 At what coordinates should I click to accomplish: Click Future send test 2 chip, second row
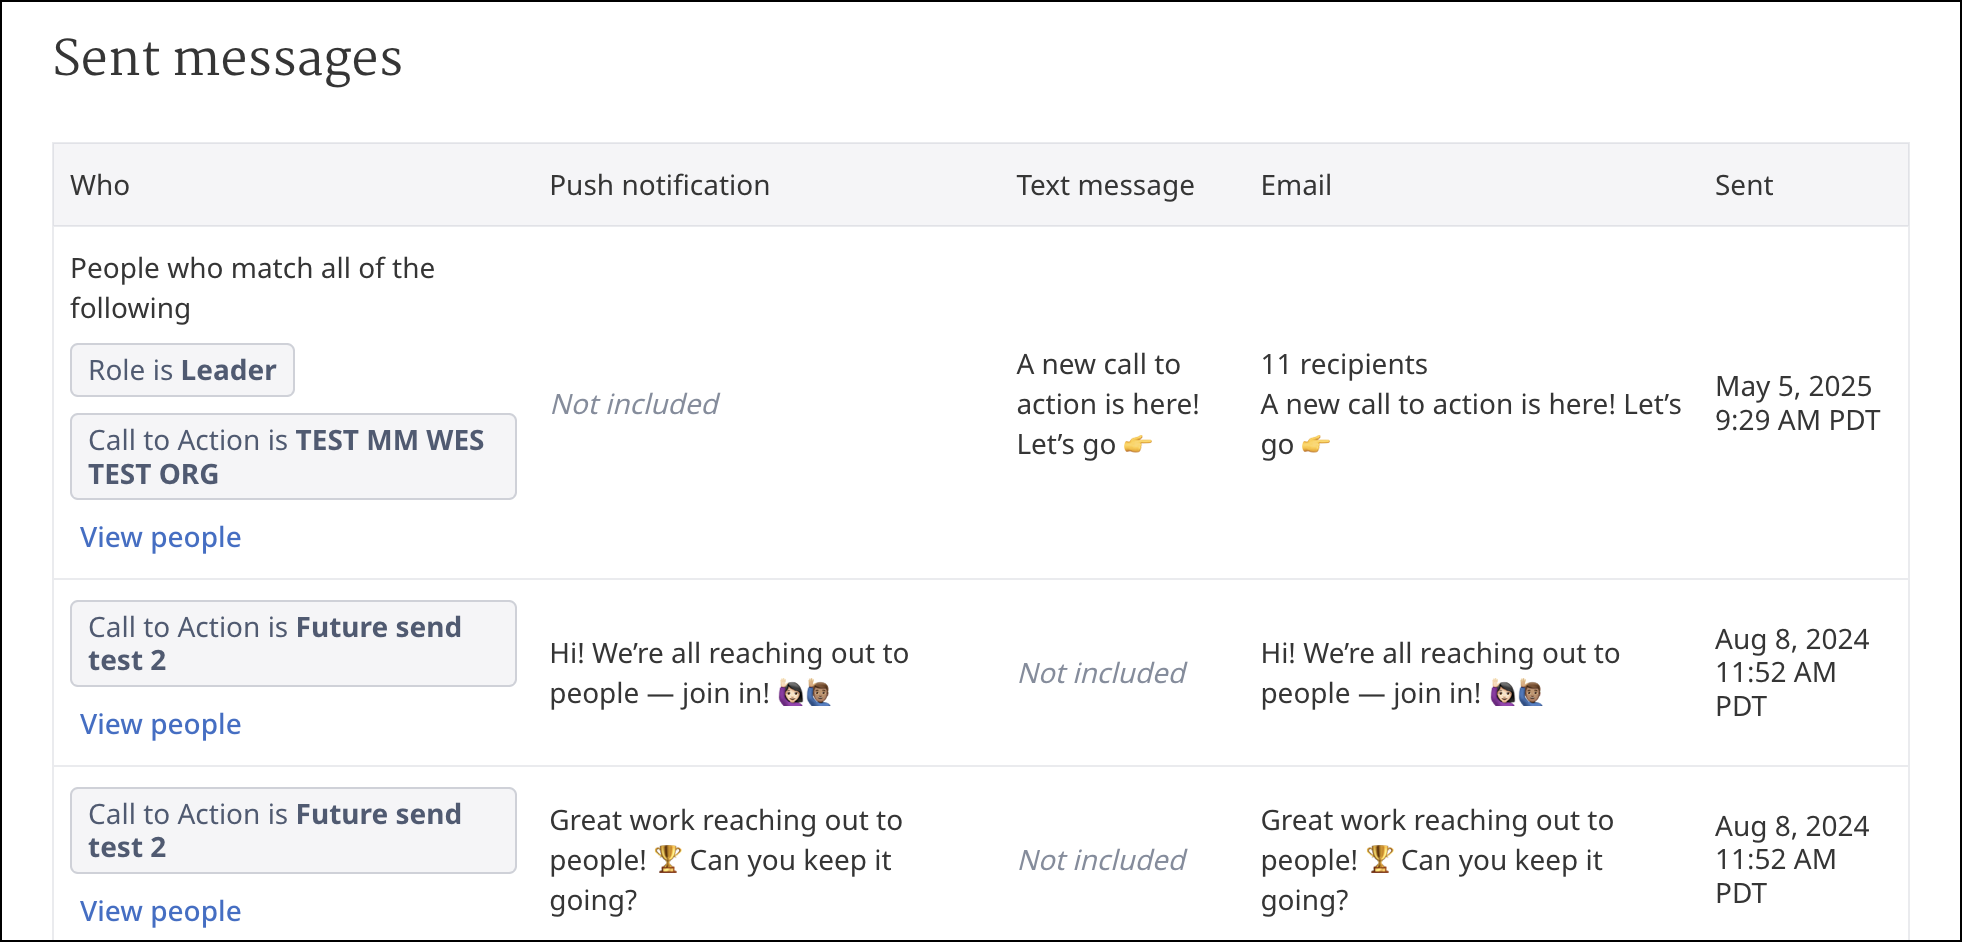(x=293, y=644)
